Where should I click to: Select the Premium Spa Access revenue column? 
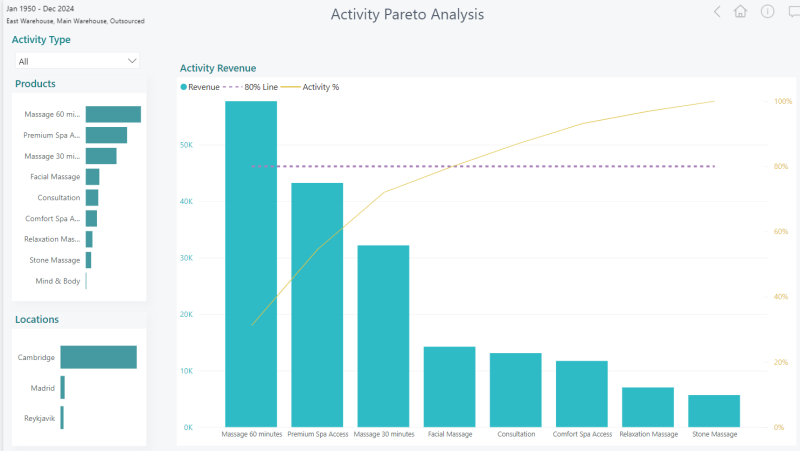pyautogui.click(x=317, y=305)
